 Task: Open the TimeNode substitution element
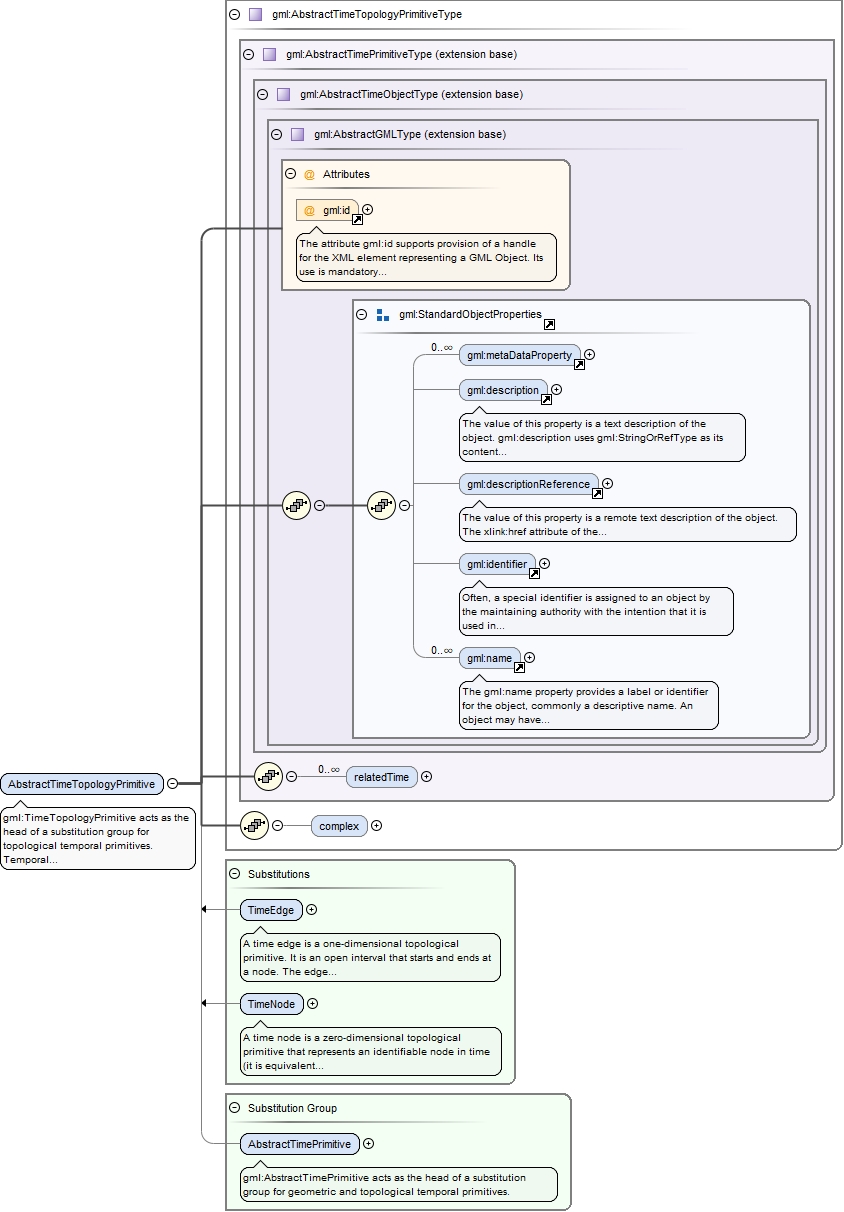(272, 1004)
